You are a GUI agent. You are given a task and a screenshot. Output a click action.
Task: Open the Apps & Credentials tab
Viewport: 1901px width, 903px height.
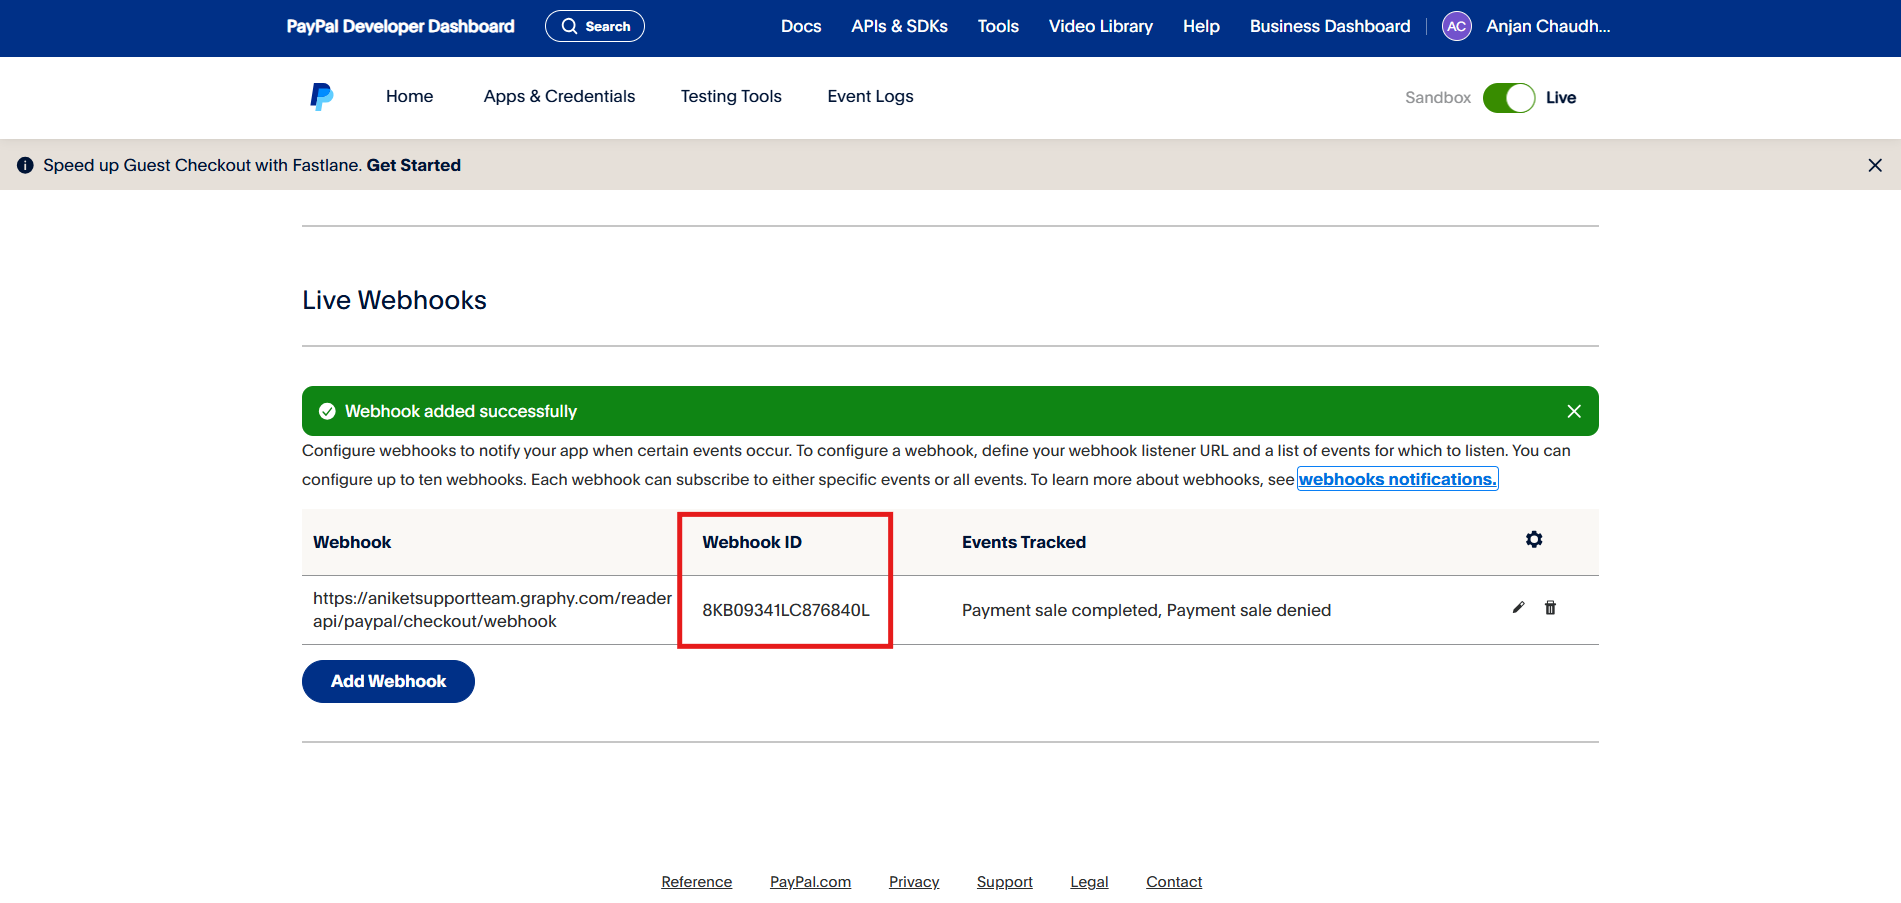point(559,97)
